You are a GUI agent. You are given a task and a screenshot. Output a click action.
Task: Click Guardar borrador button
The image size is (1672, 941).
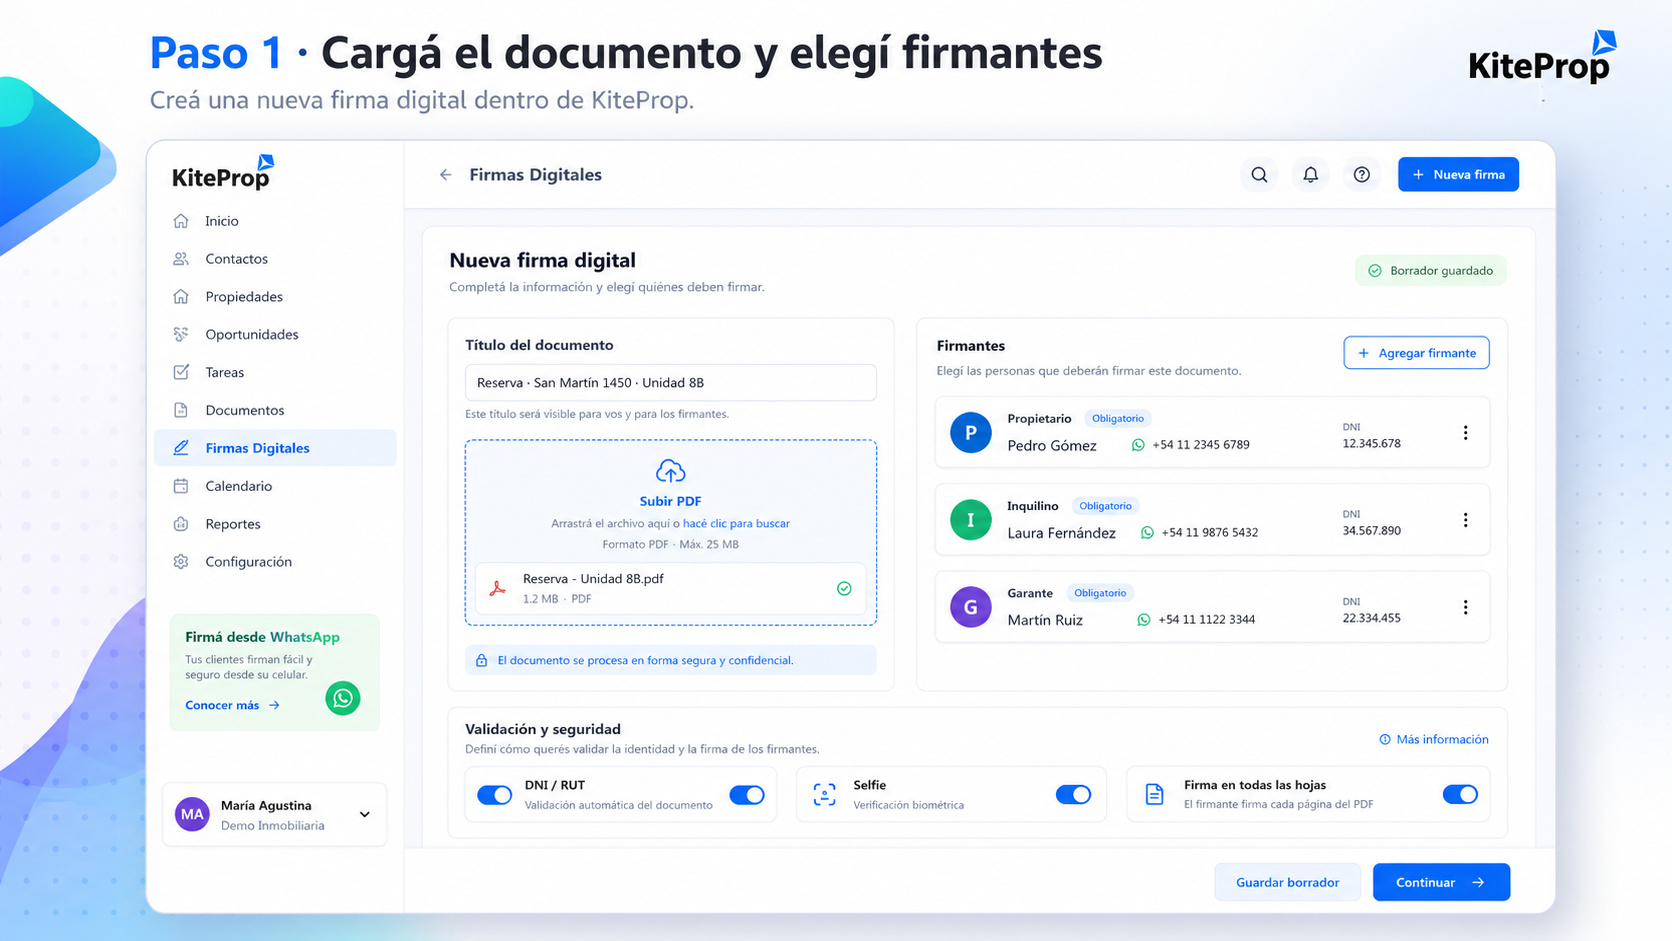point(1287,882)
